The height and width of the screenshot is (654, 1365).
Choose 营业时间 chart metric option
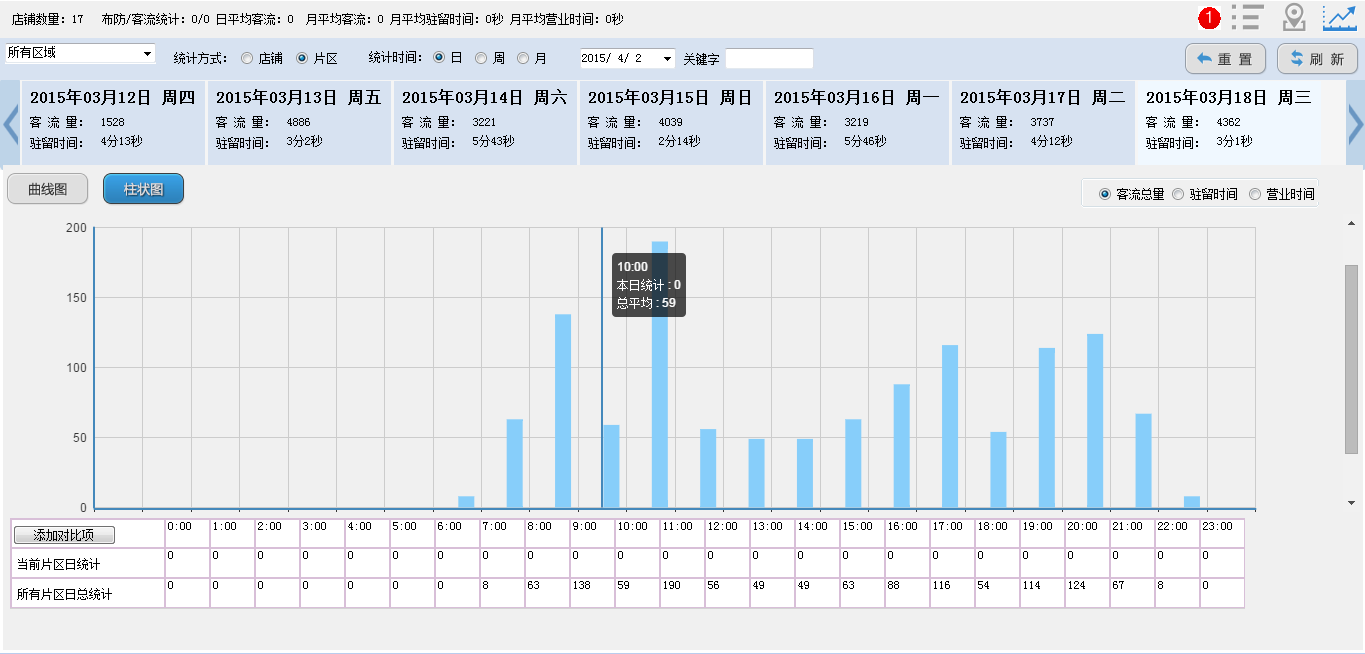1255,194
